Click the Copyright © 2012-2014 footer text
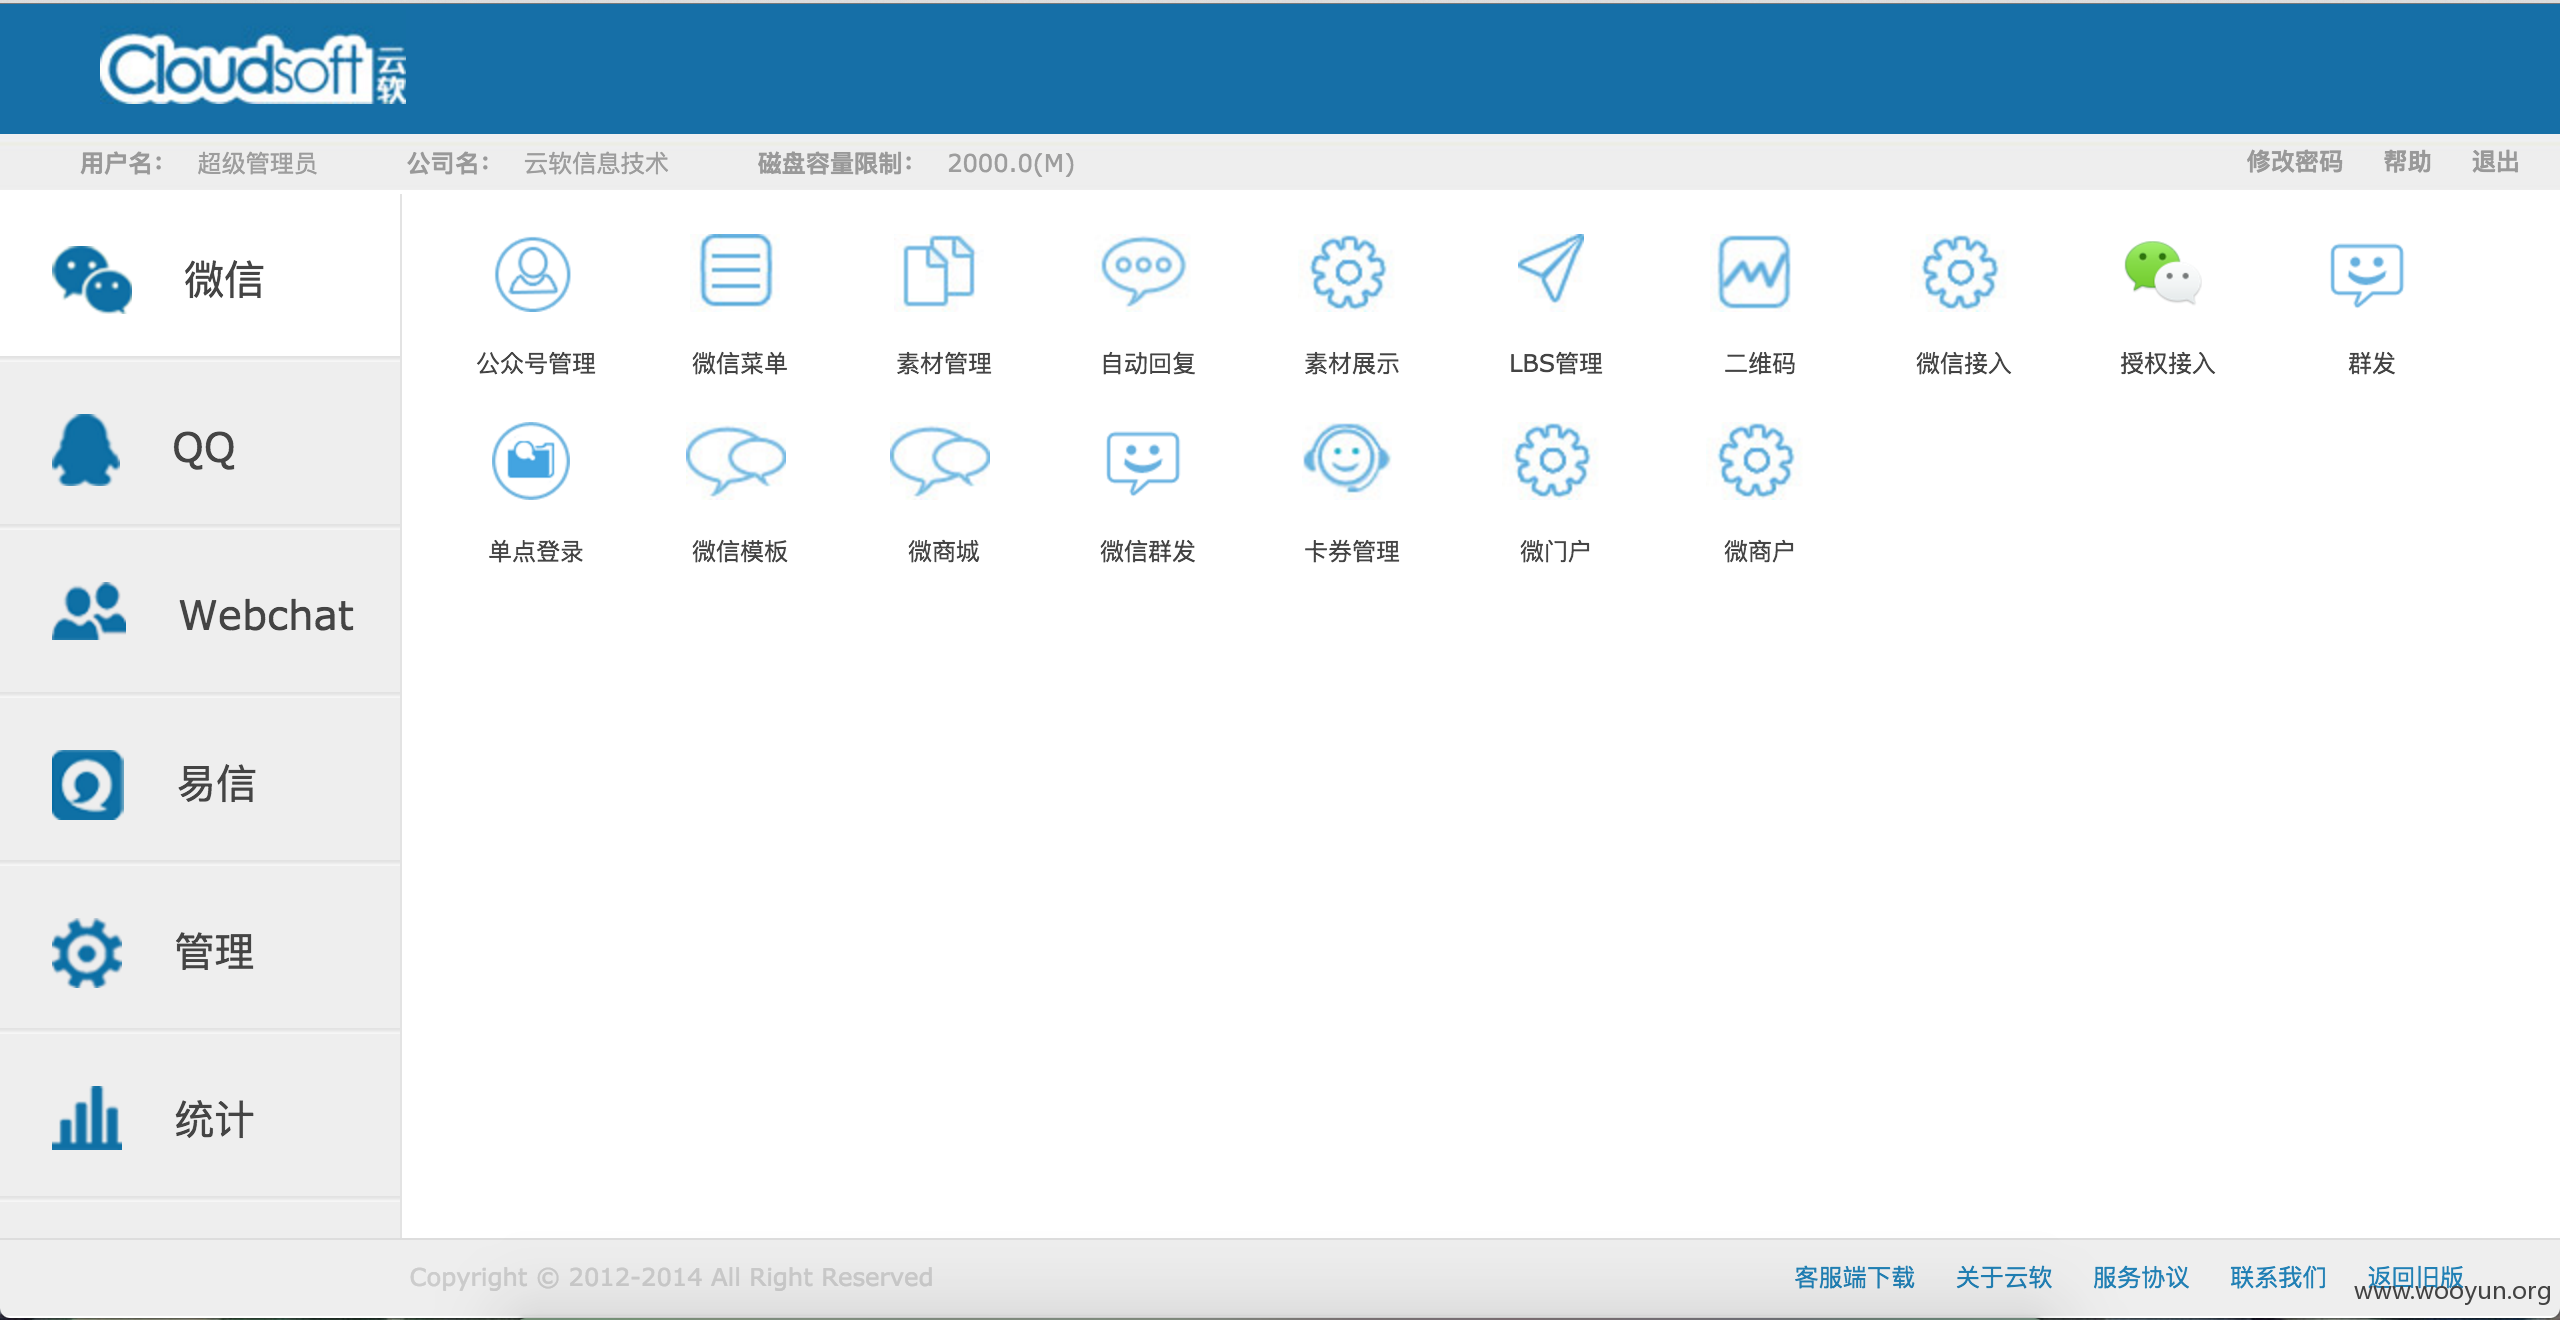 click(x=671, y=1277)
